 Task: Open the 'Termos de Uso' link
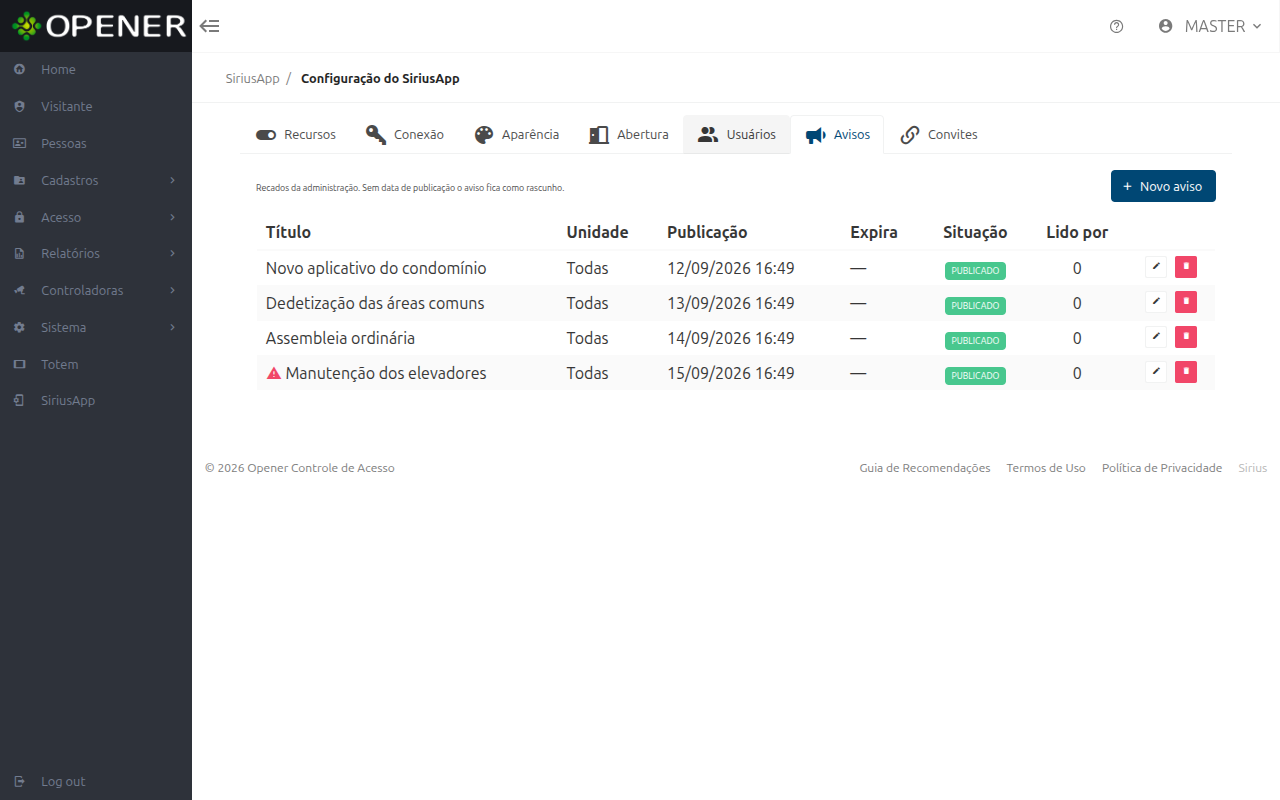pos(1046,468)
